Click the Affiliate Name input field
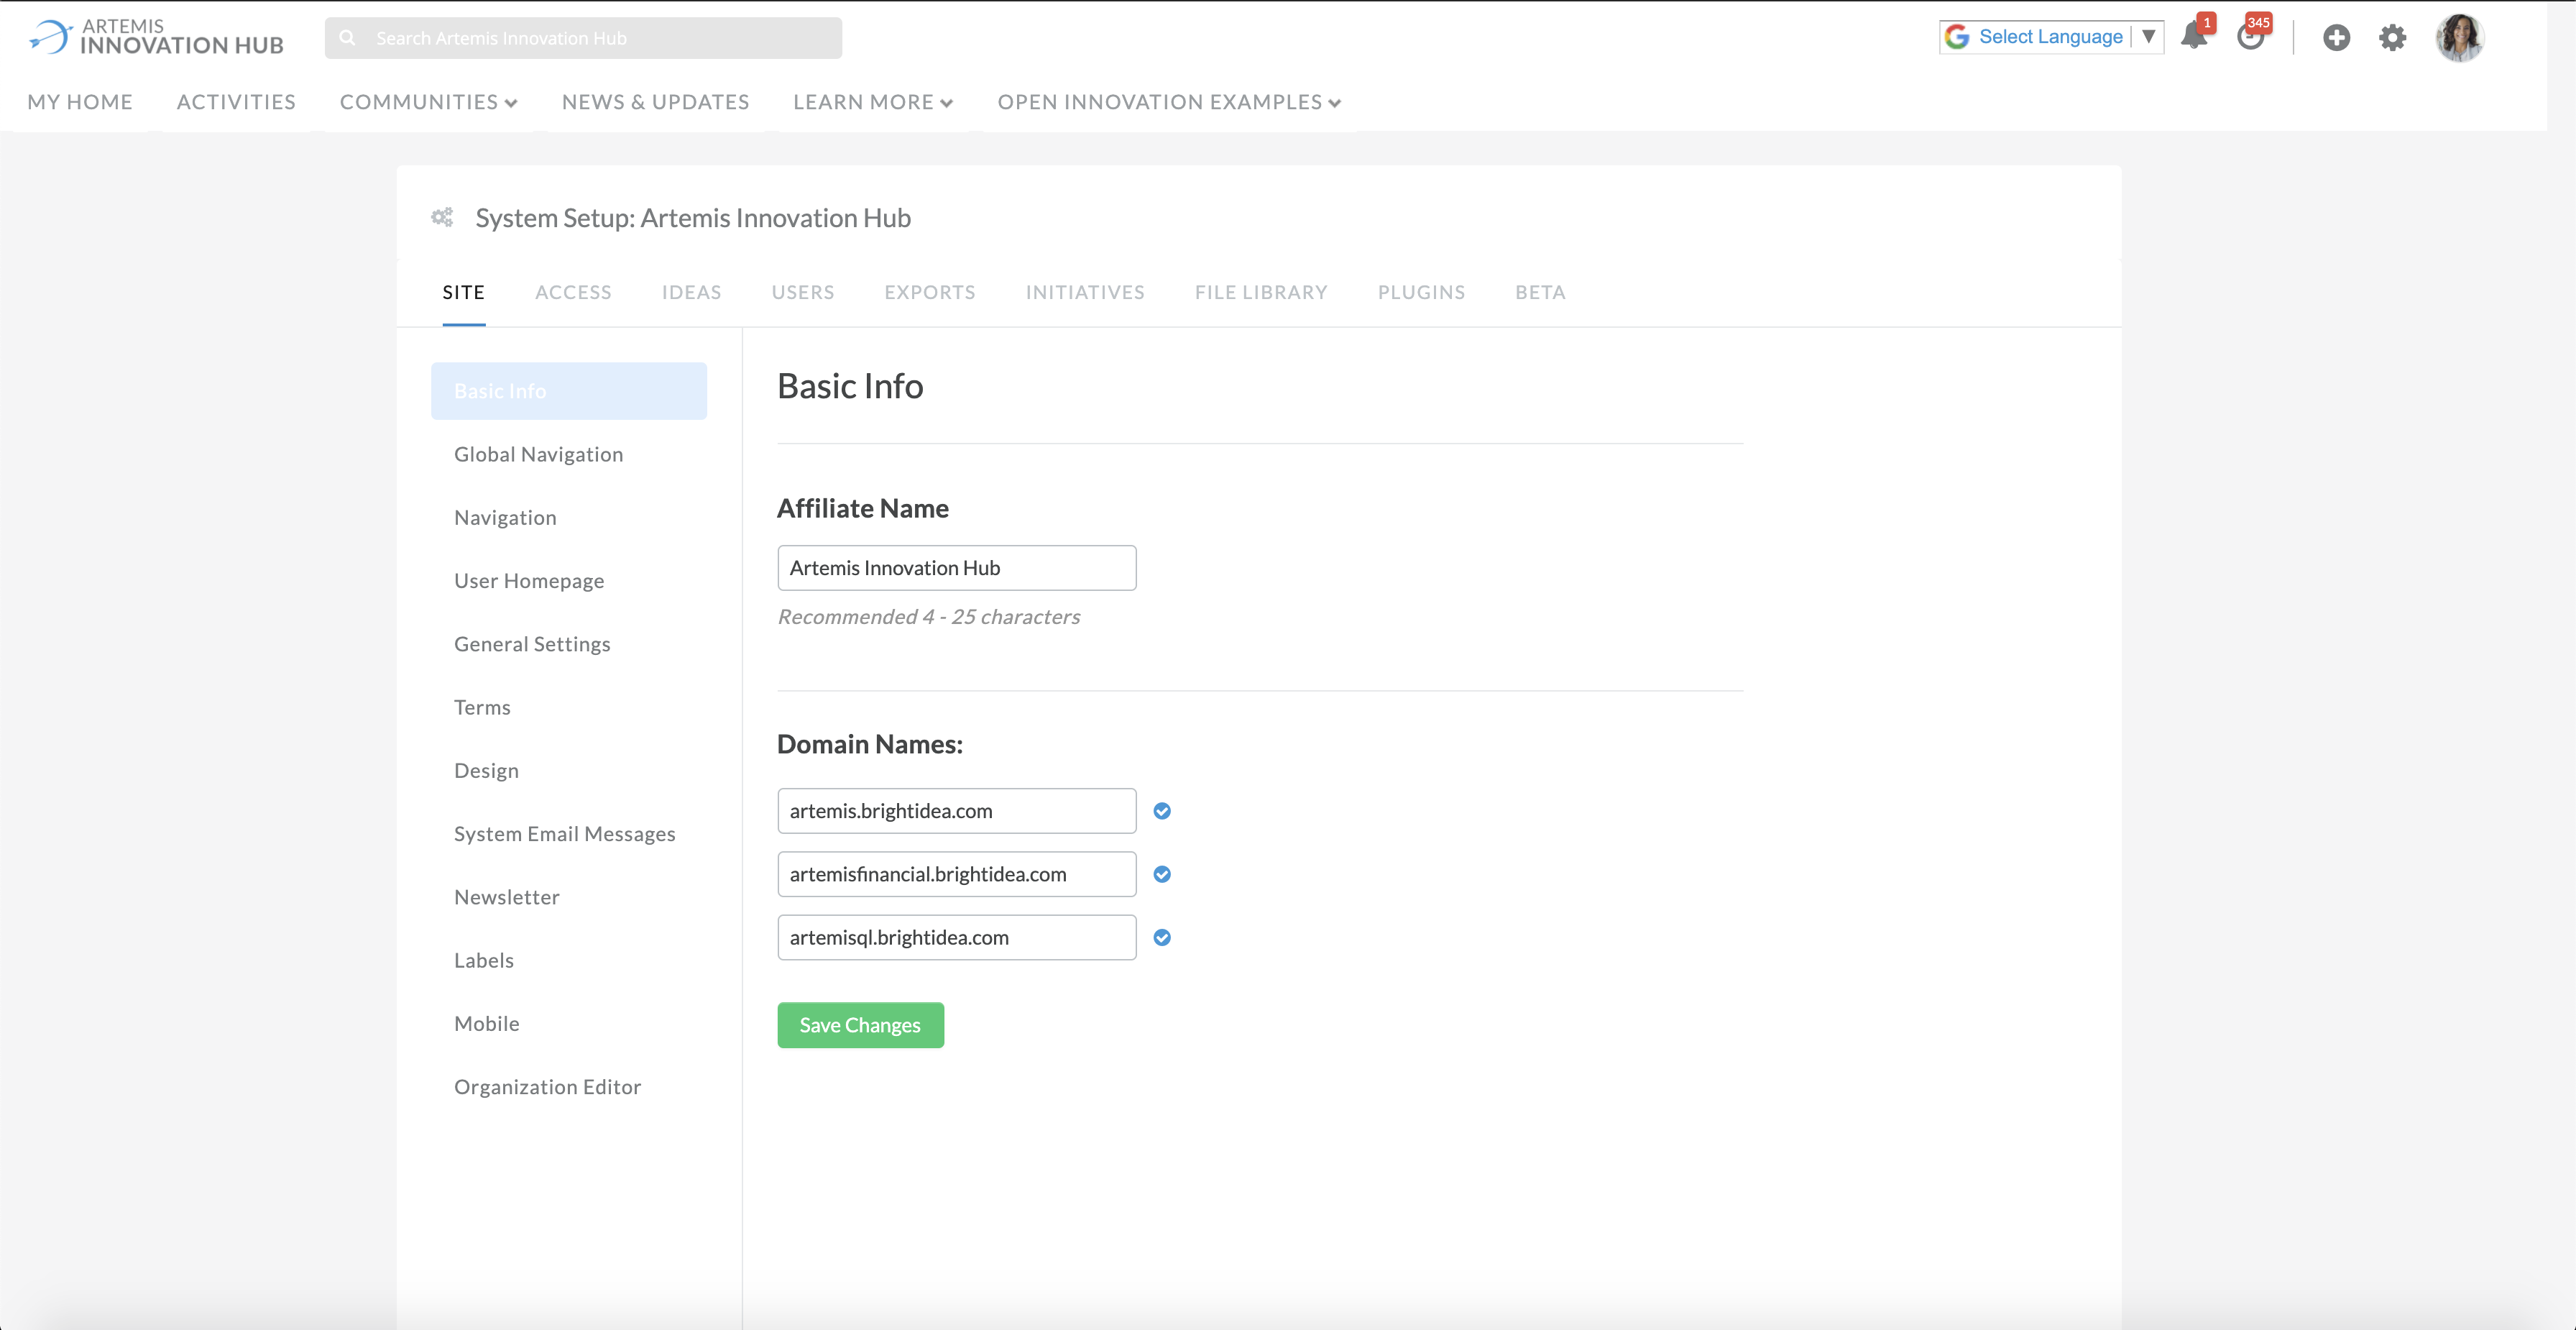The image size is (2576, 1330). point(957,568)
